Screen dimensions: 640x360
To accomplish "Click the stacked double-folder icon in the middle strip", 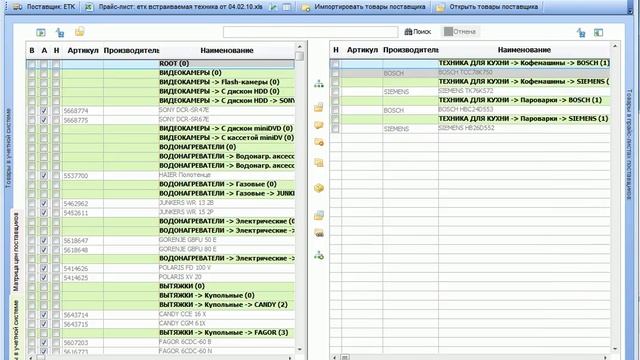I will 319,163.
